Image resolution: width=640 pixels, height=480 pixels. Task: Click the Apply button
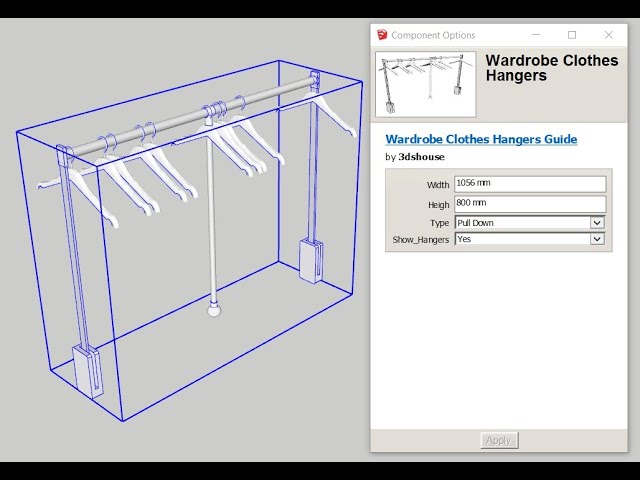(499, 440)
